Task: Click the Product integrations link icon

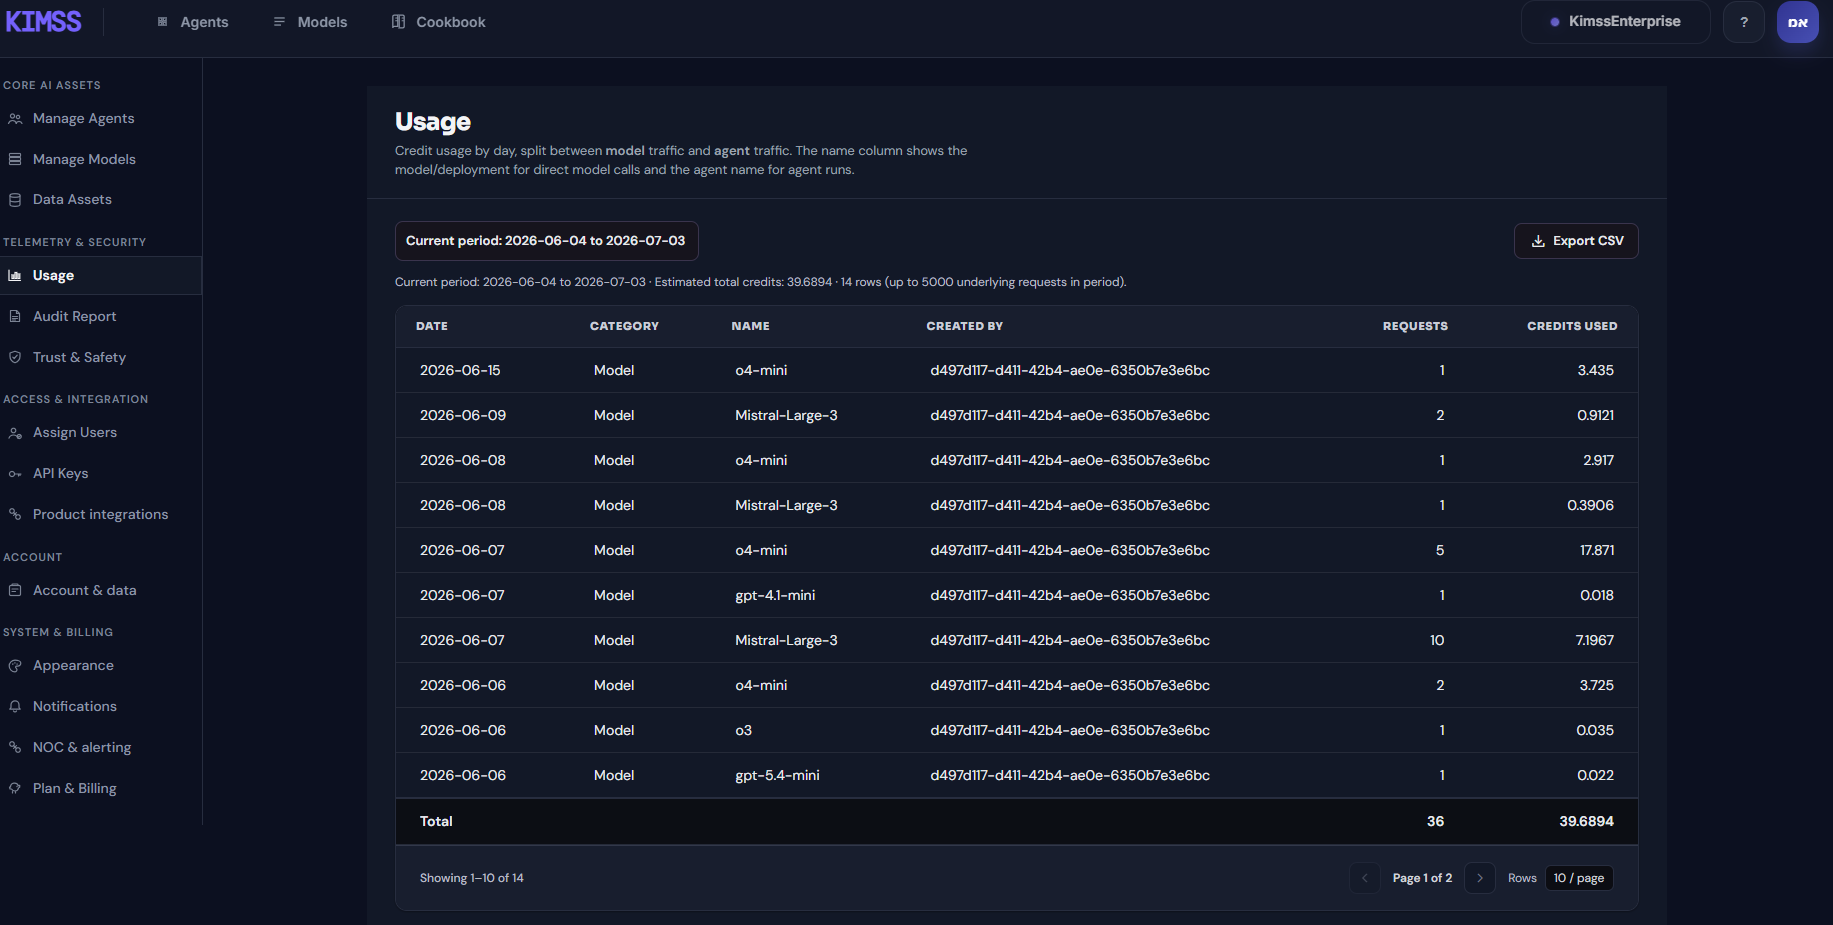Action: pyautogui.click(x=15, y=514)
